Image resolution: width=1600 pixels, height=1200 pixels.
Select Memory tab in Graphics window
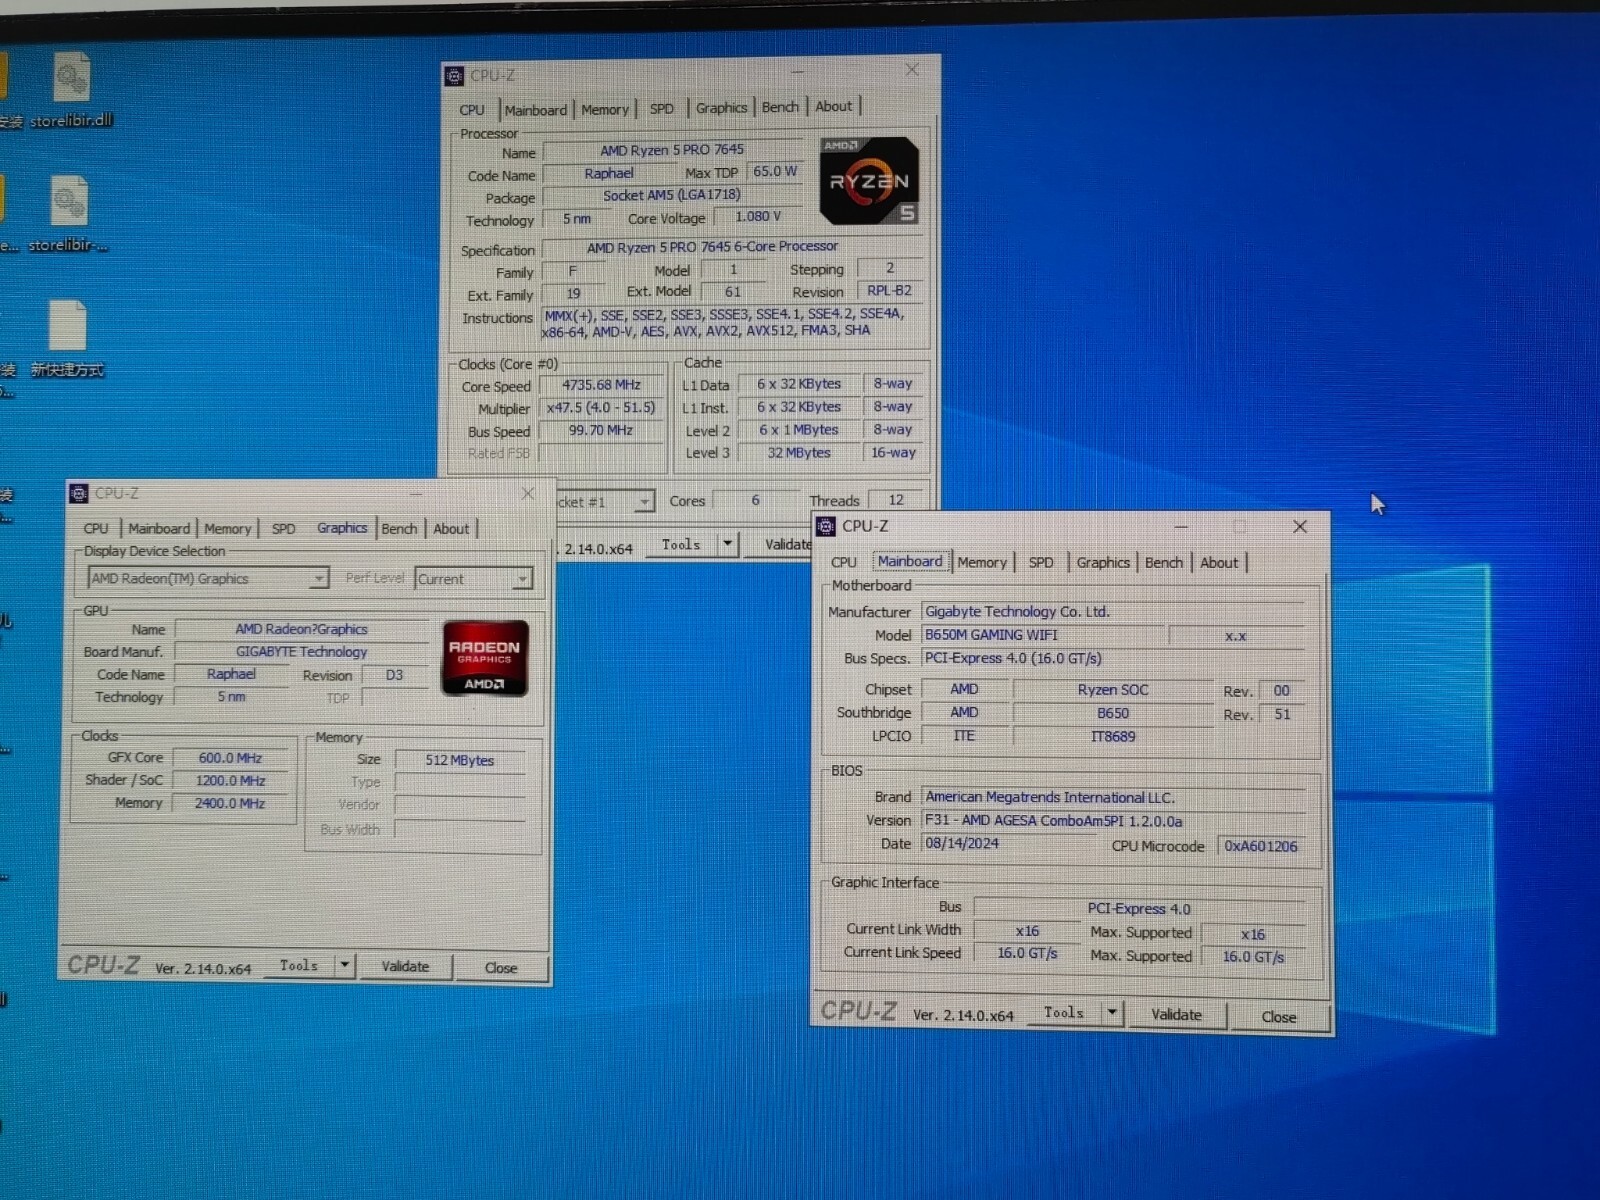point(227,528)
